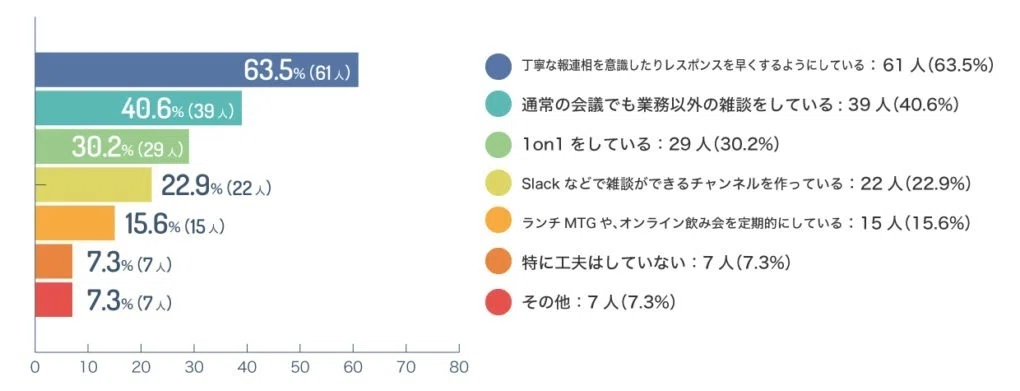Click the その他：7人 legend text

[x=598, y=302]
